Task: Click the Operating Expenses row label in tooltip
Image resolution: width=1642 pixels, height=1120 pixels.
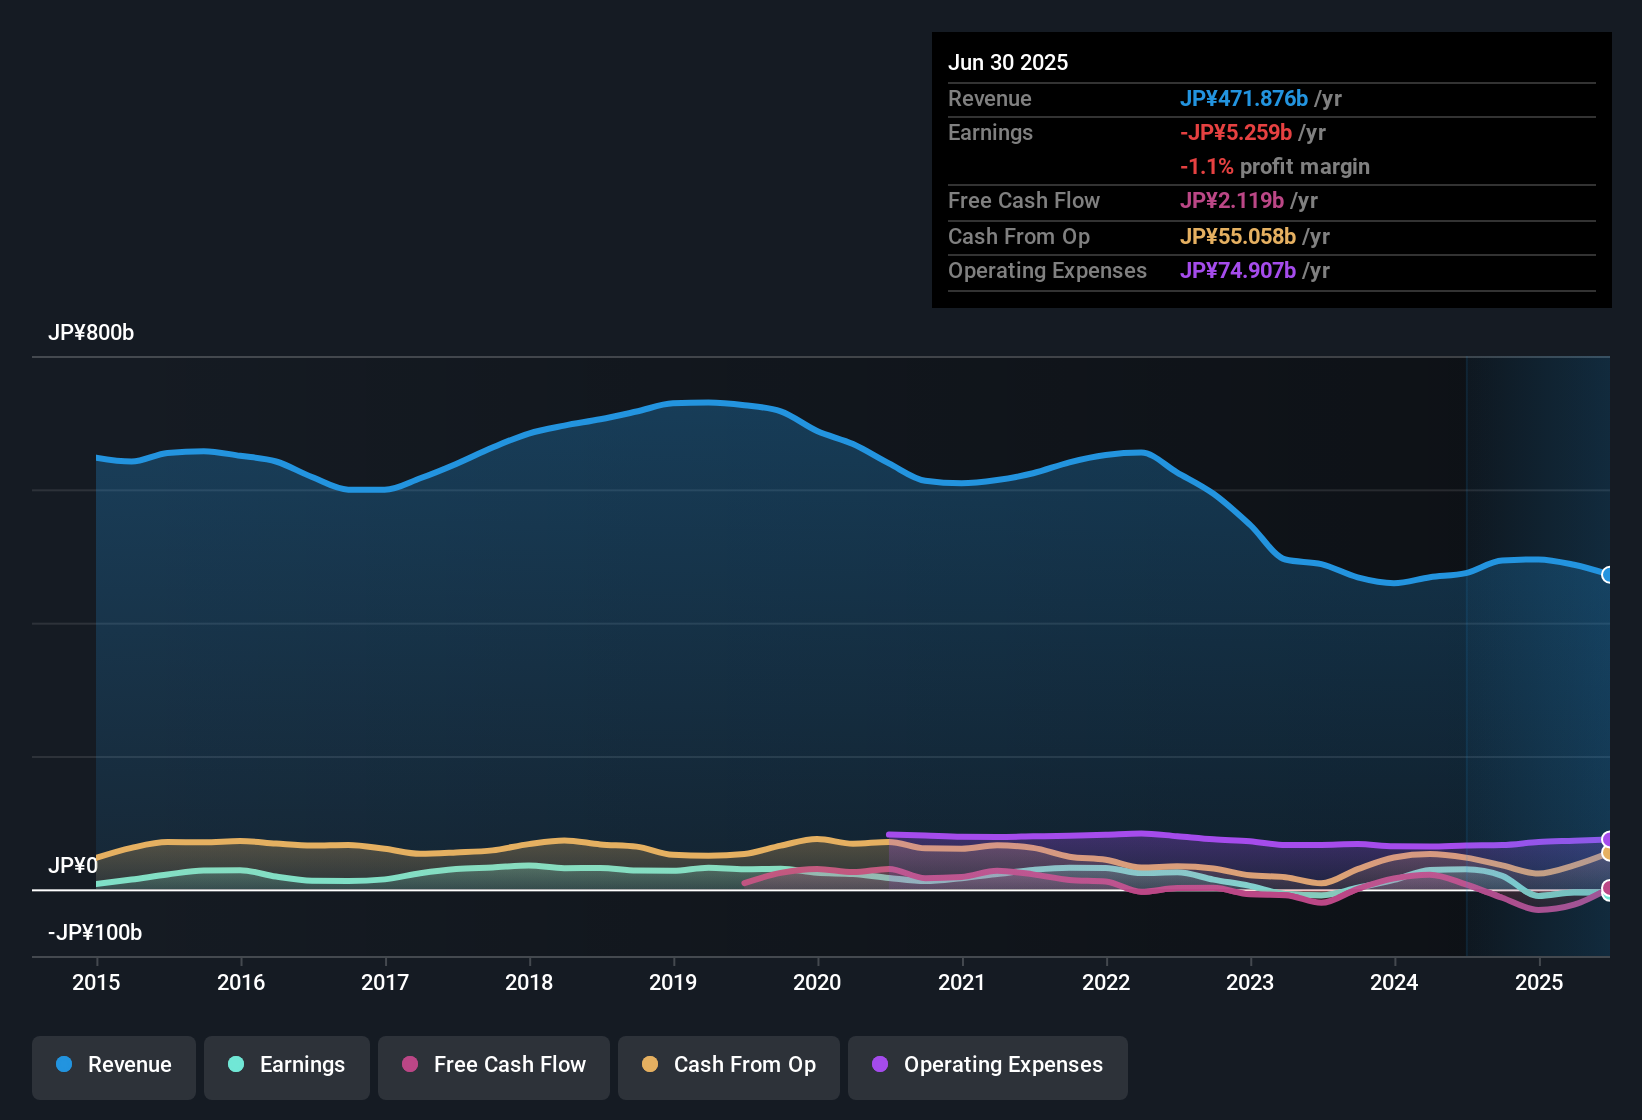Action: coord(1048,271)
